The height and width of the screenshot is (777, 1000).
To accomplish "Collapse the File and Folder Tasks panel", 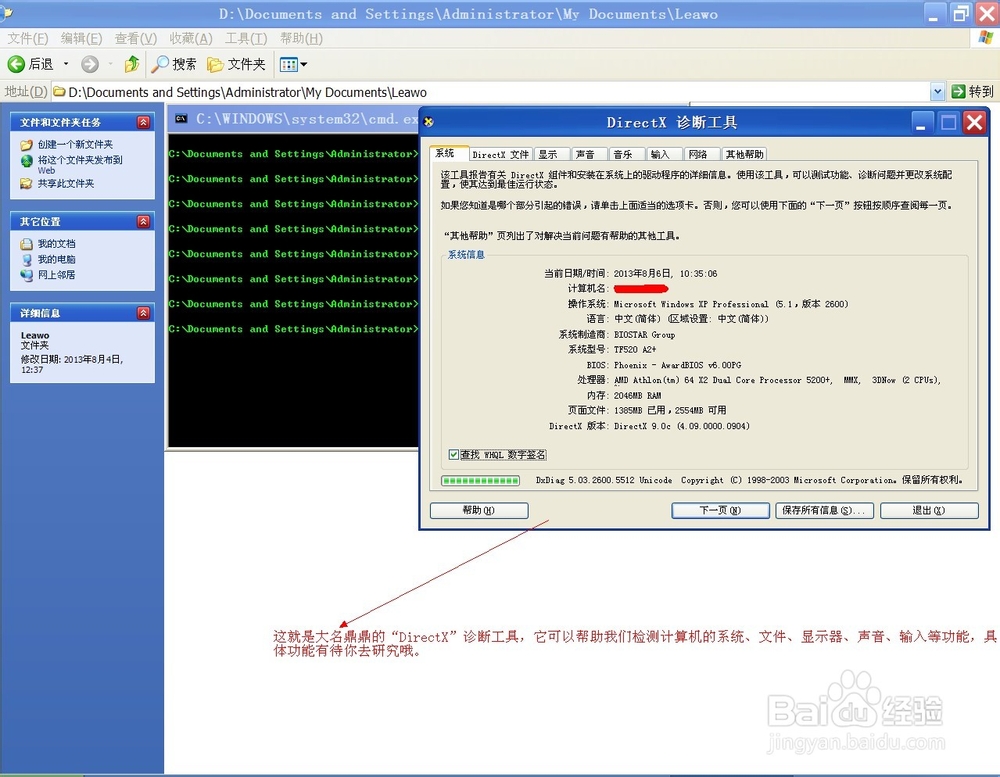I will coord(143,122).
